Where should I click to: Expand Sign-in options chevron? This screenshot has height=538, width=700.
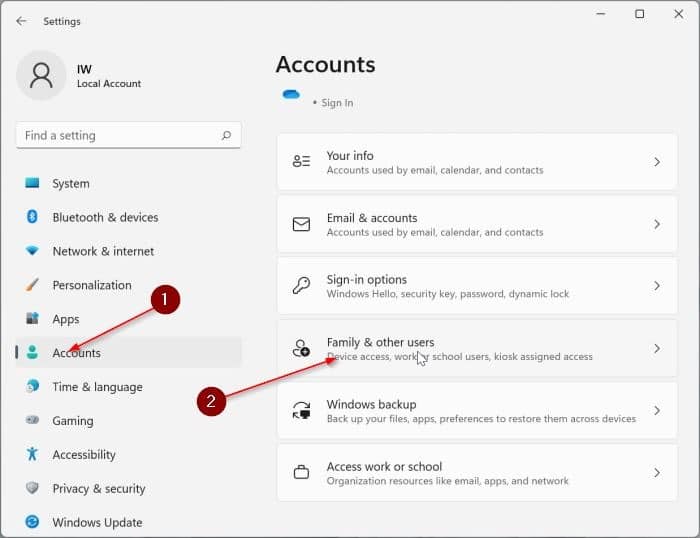click(657, 286)
